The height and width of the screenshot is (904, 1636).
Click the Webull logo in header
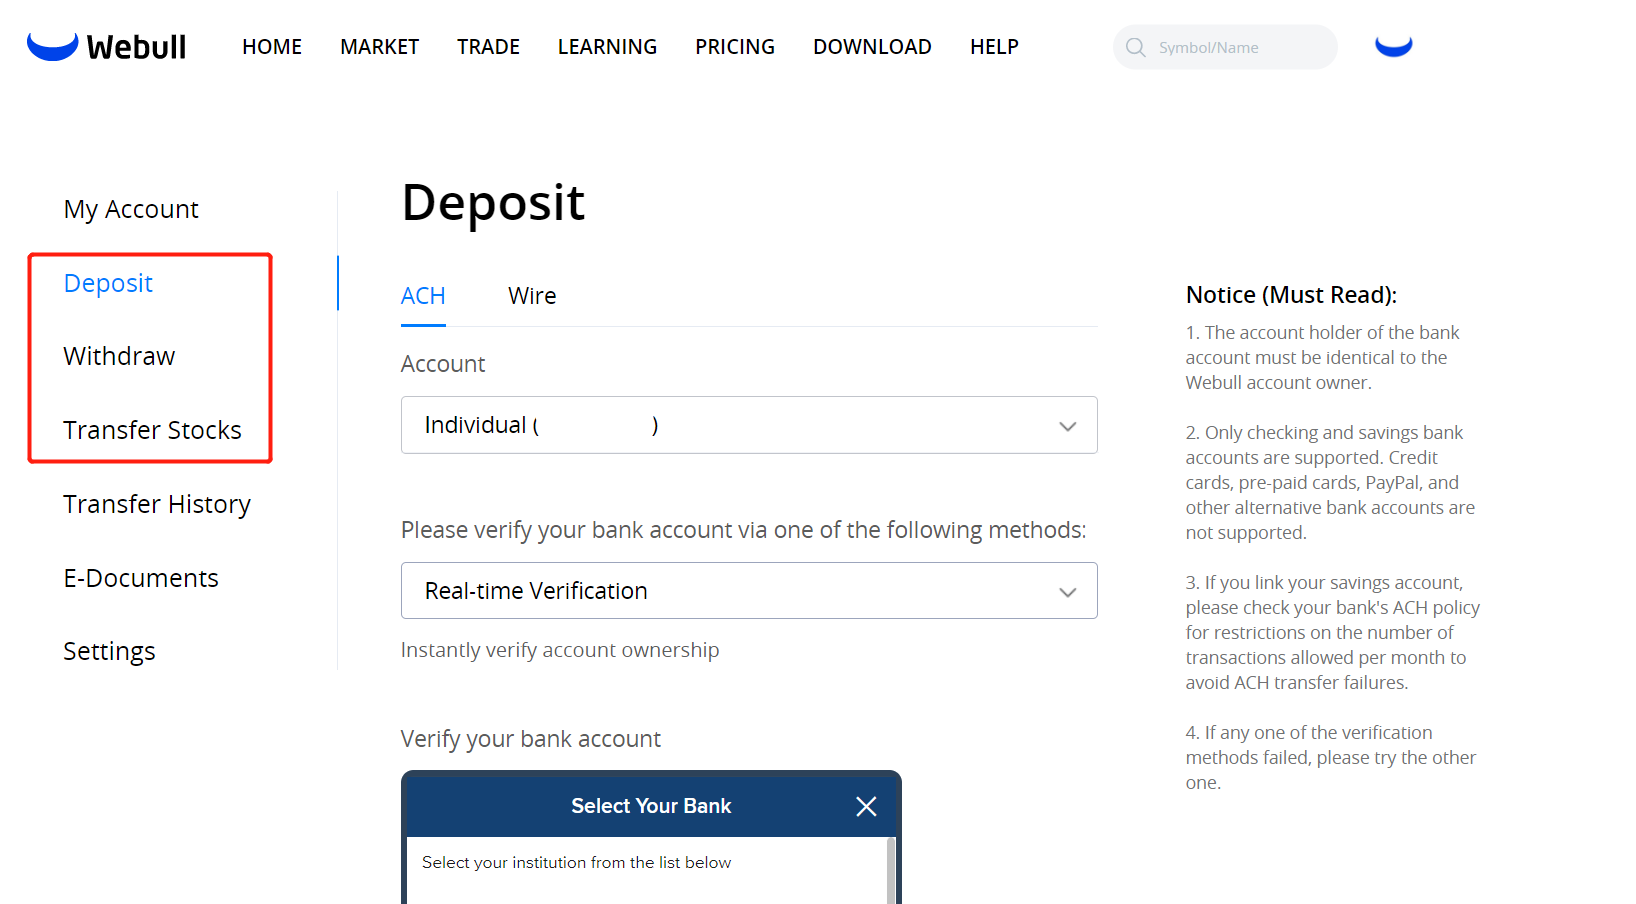(106, 46)
